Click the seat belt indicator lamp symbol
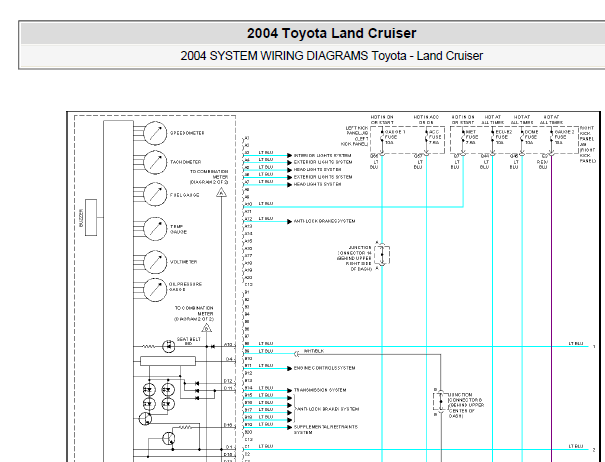Screen dimensions: 605x462 169,346
